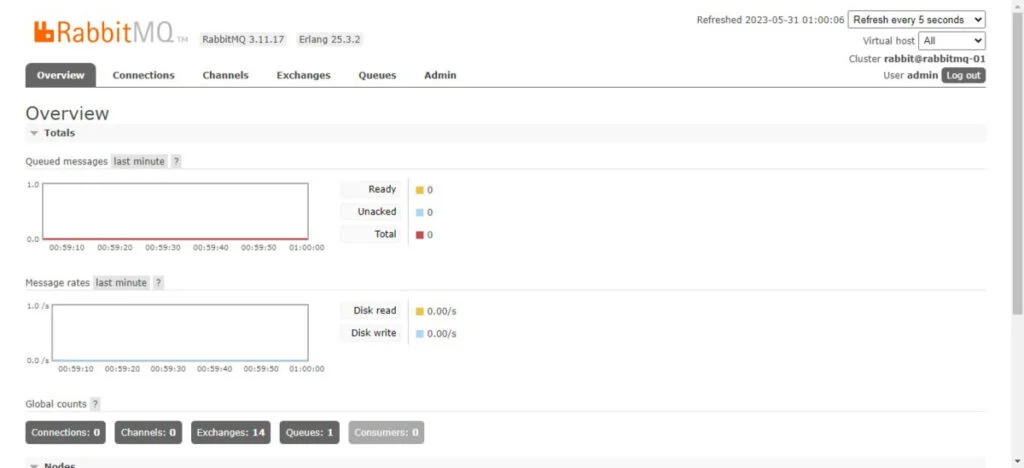Switch to the Connections tab
The height and width of the screenshot is (468, 1024).
click(144, 75)
